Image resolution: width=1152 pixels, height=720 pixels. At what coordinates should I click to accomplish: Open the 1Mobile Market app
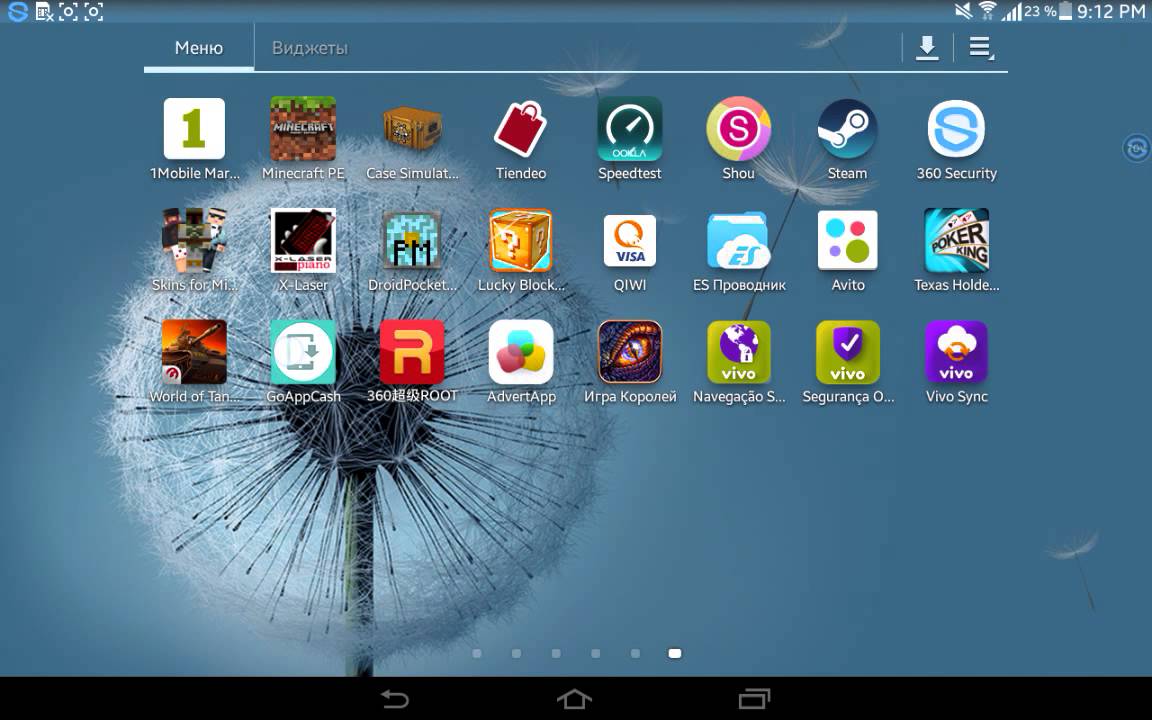tap(194, 129)
